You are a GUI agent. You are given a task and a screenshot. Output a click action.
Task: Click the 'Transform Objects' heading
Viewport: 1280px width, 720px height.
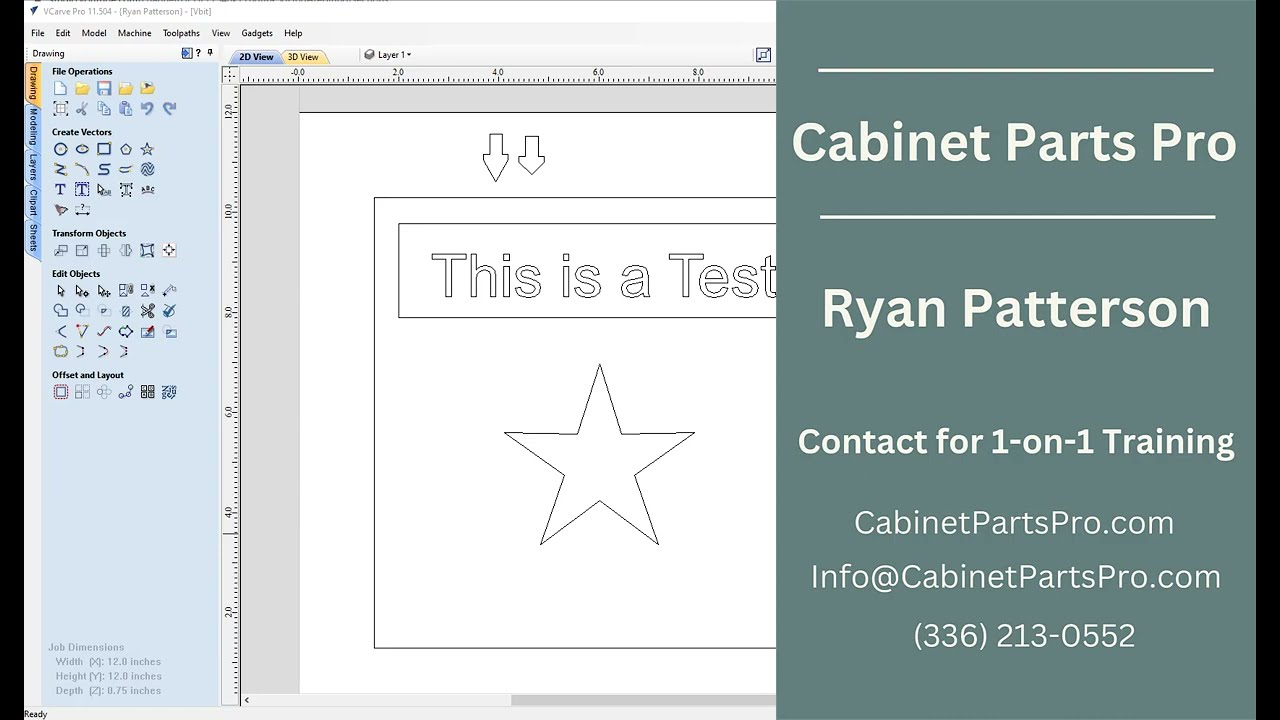(x=89, y=233)
